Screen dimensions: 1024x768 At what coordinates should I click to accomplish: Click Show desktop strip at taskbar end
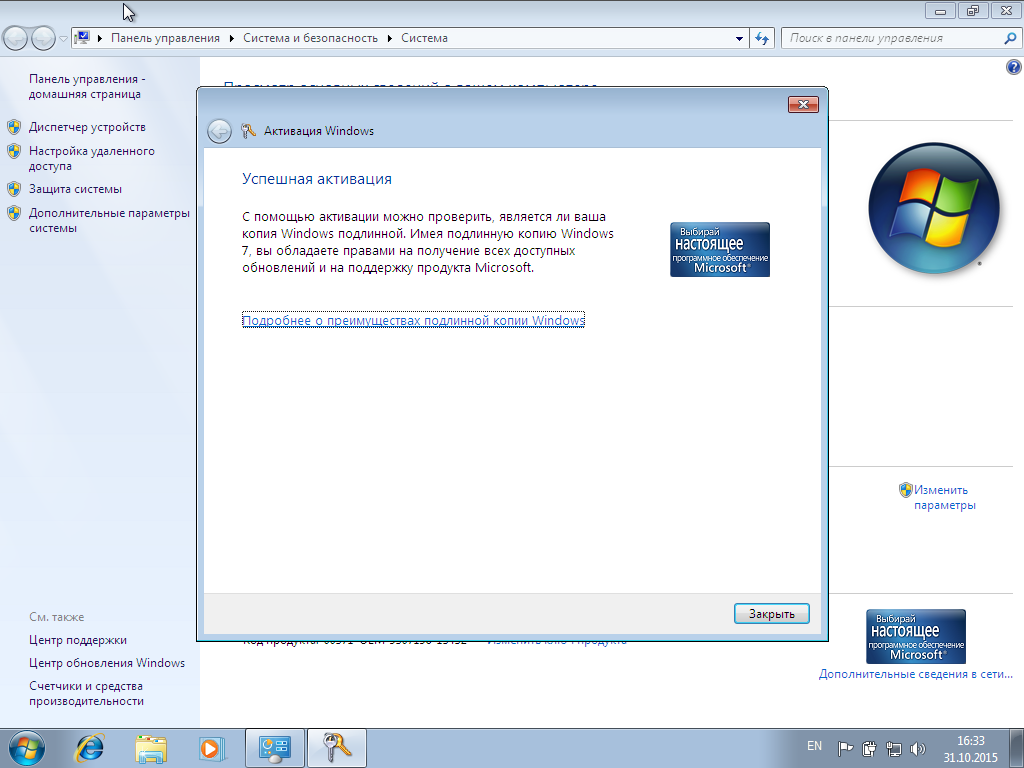coord(1016,748)
